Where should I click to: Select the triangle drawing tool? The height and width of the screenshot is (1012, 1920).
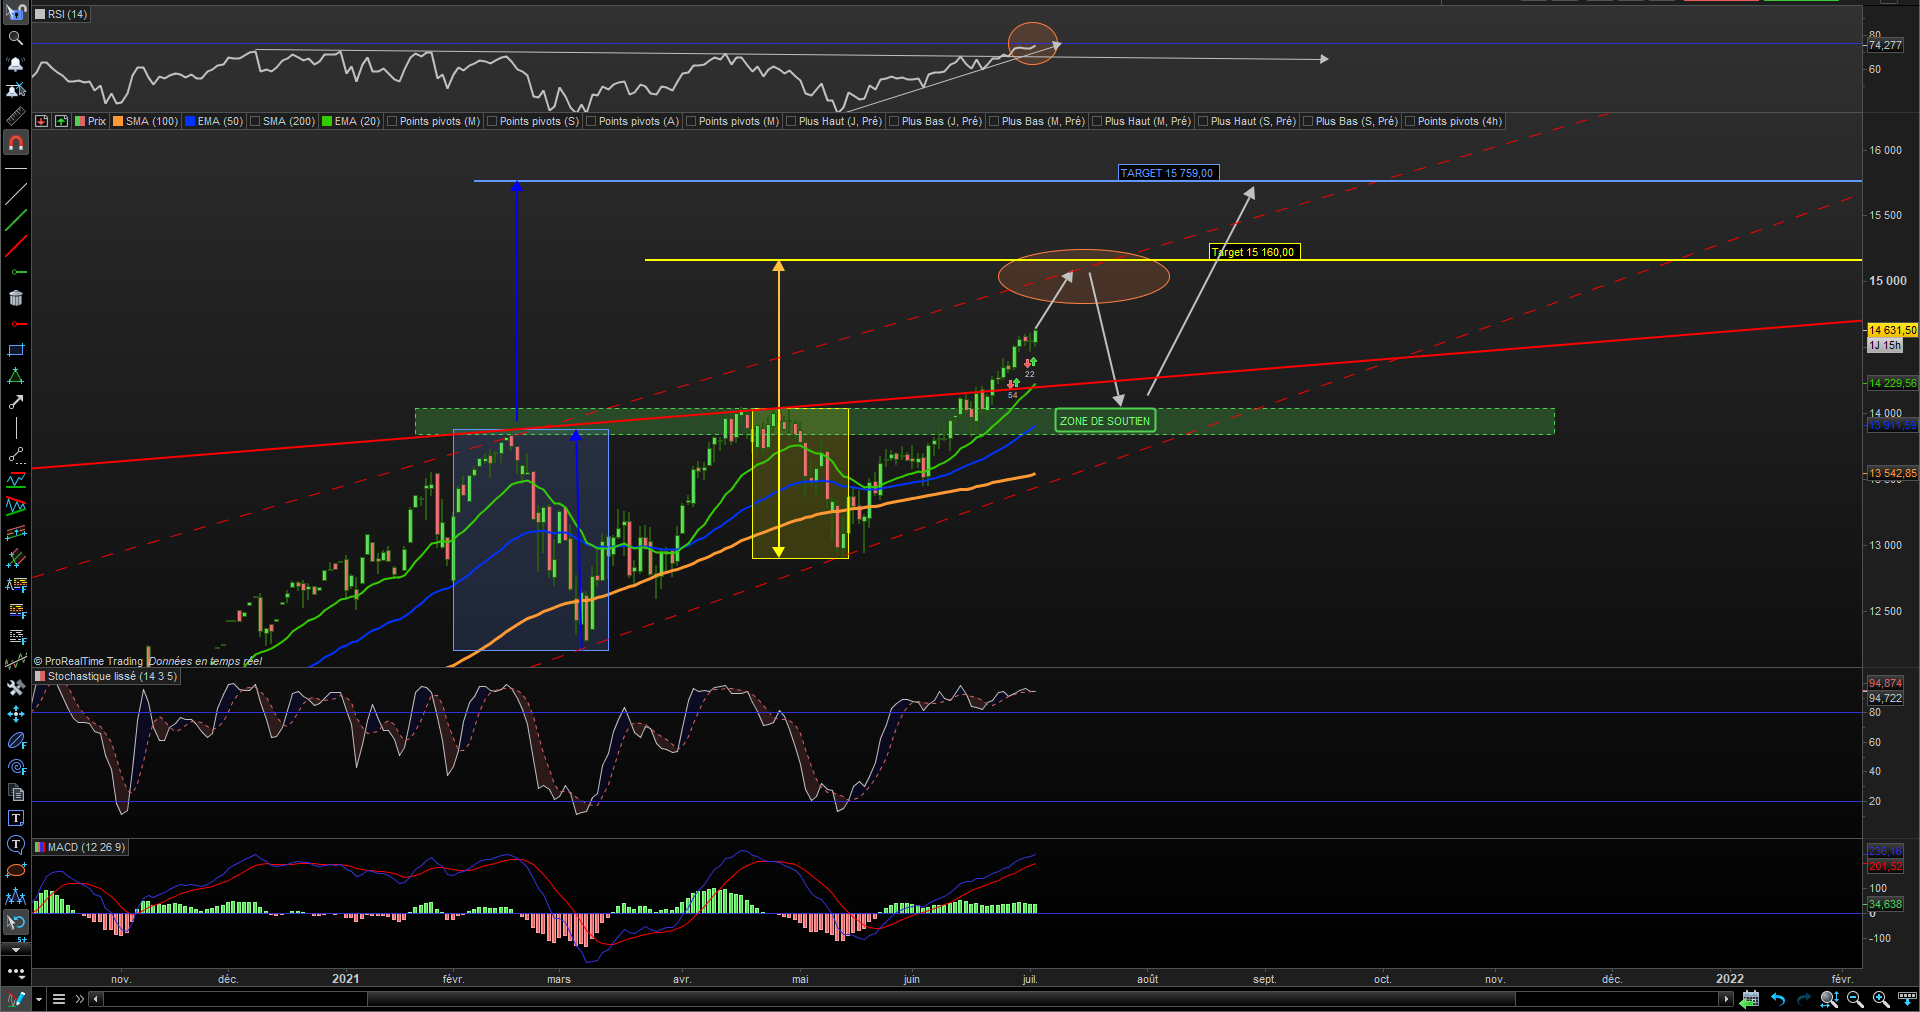(x=15, y=376)
